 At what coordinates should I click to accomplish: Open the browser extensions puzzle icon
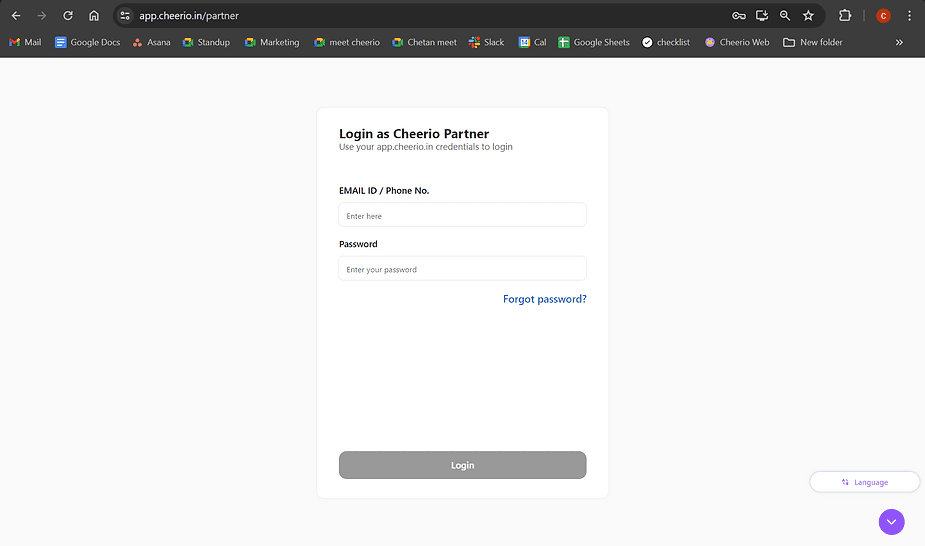(845, 16)
